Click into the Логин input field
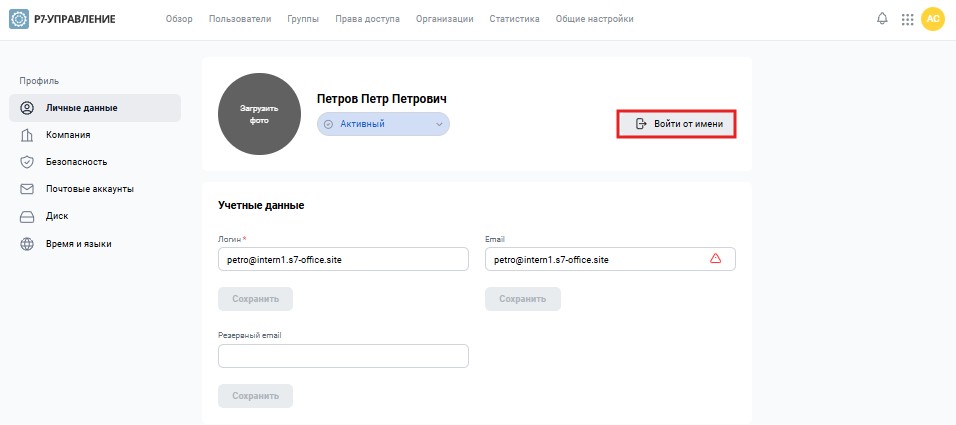956x425 pixels. coord(343,259)
